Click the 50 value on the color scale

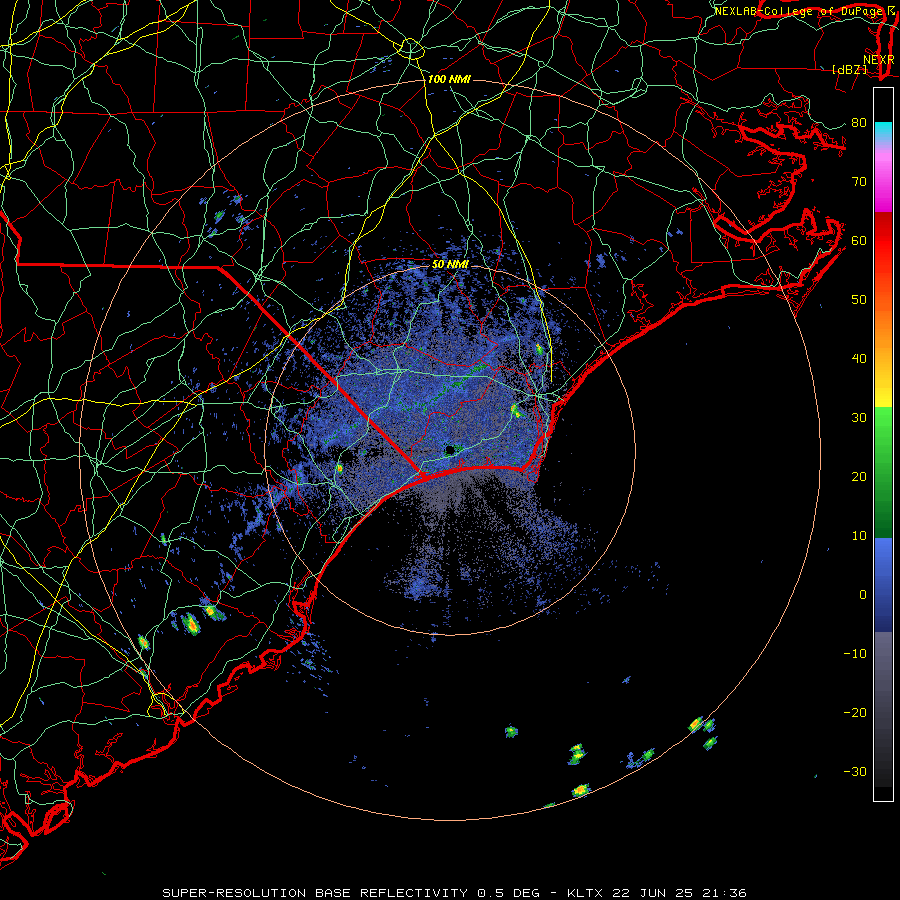tap(859, 300)
